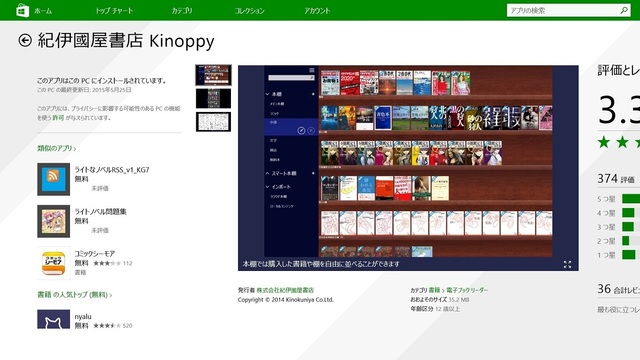
Task: Focus the アプリの検索 search box
Action: point(568,11)
